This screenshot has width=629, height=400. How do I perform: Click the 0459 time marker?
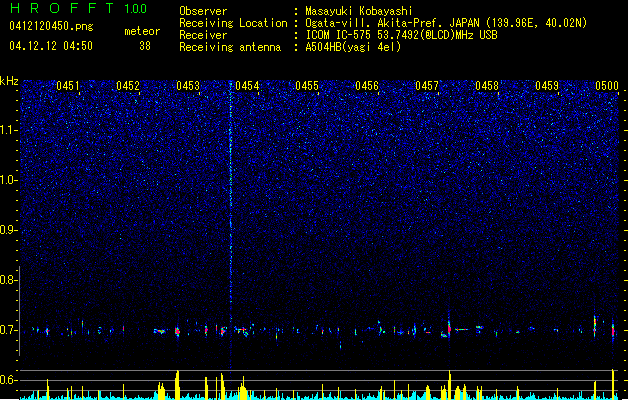pyautogui.click(x=547, y=86)
